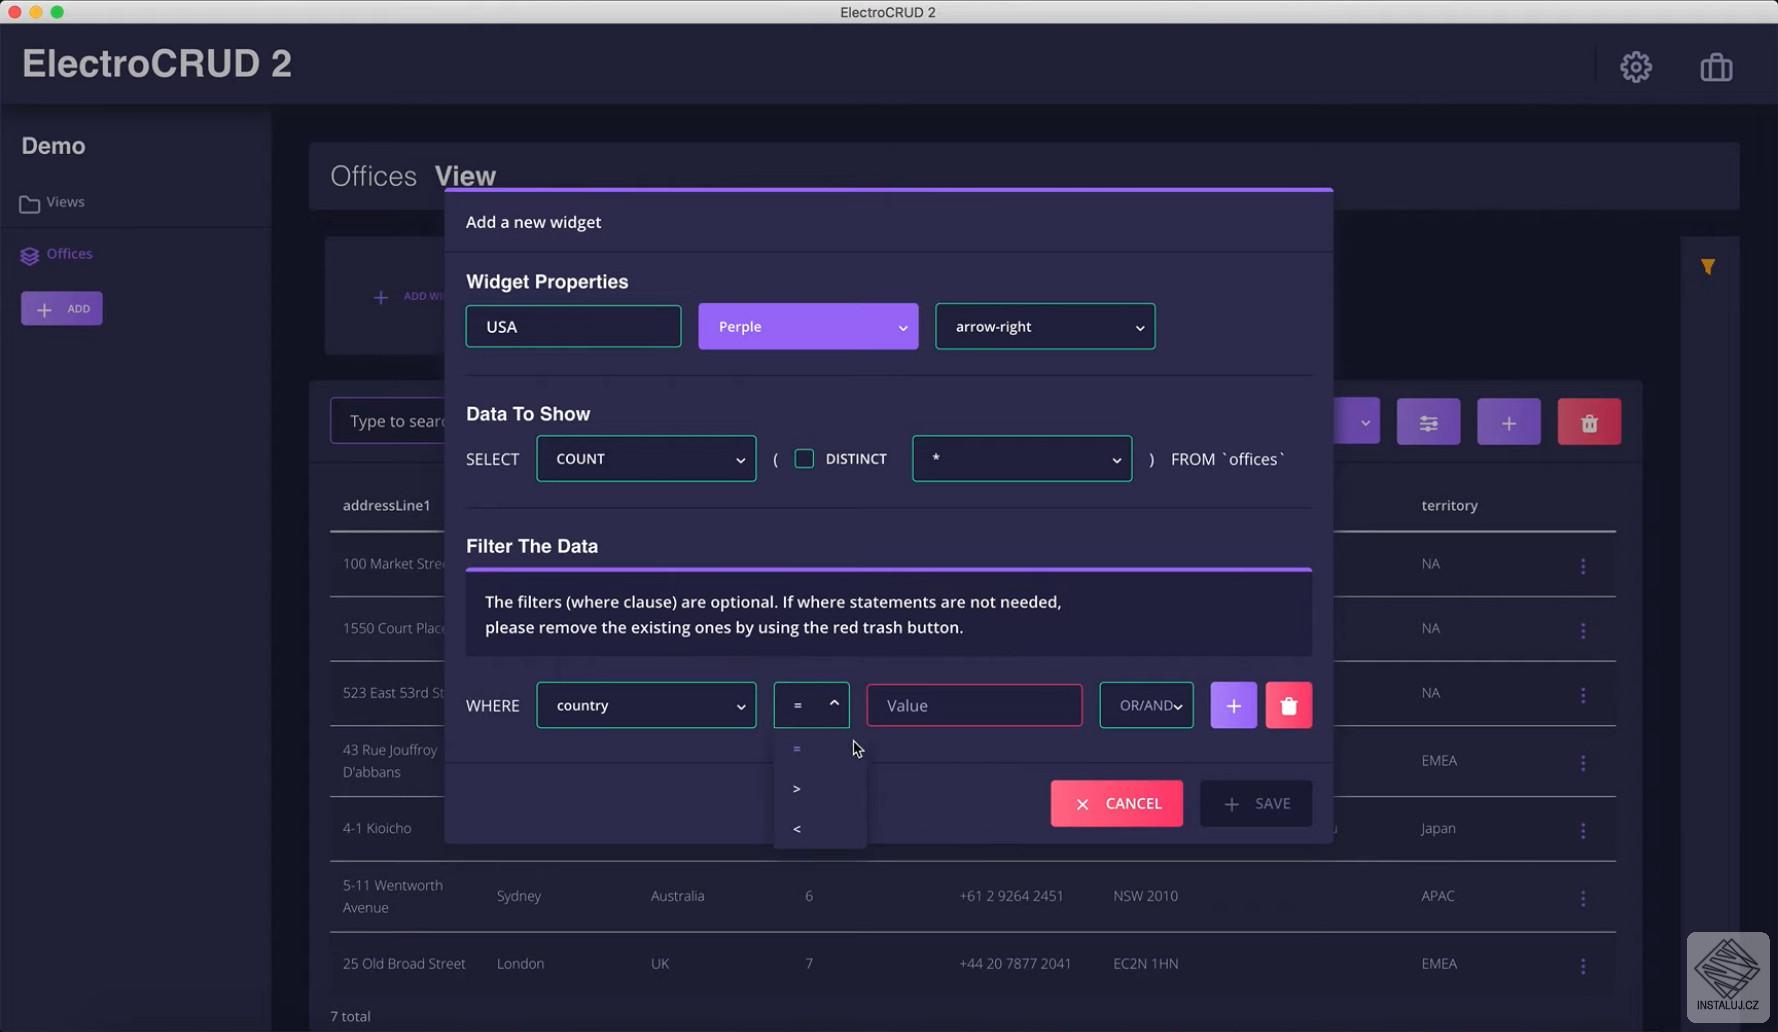The image size is (1778, 1032).
Task: Open the arrow-right icon dropdown
Action: point(1045,326)
